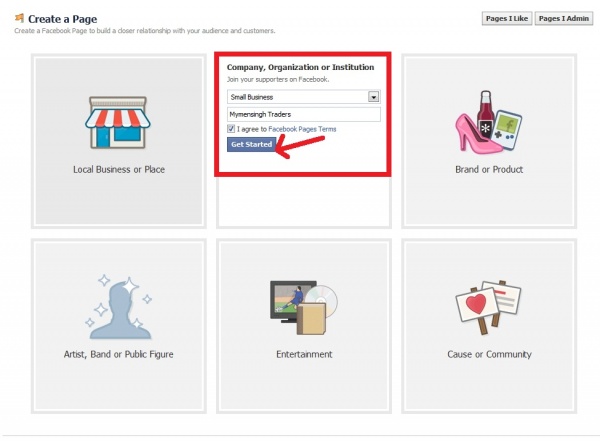Screen dimensions: 600x441
Task: Click the Local Business or Place label
Action: pyautogui.click(x=119, y=169)
